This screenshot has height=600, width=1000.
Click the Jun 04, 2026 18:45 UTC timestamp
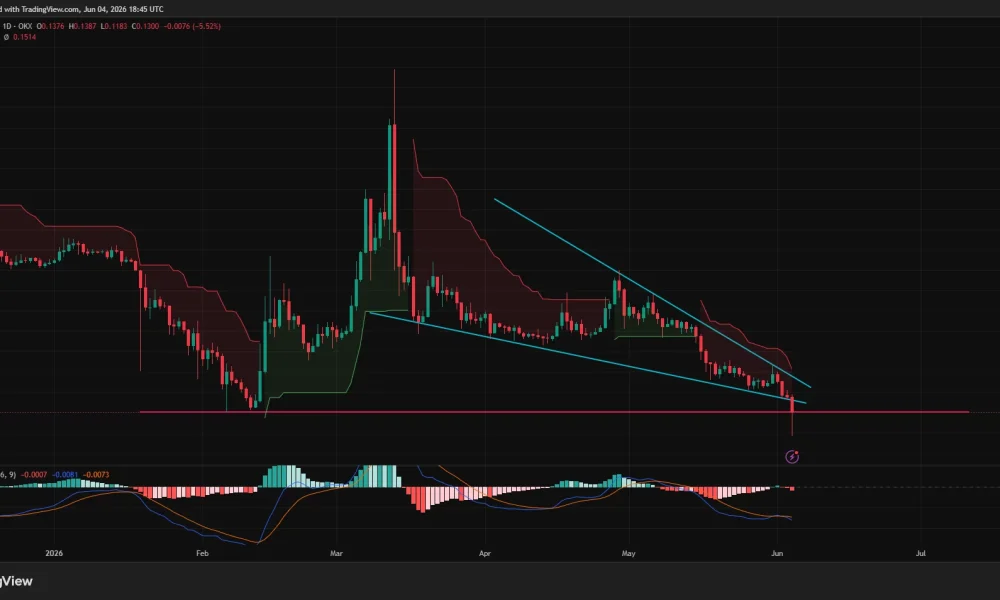(124, 9)
